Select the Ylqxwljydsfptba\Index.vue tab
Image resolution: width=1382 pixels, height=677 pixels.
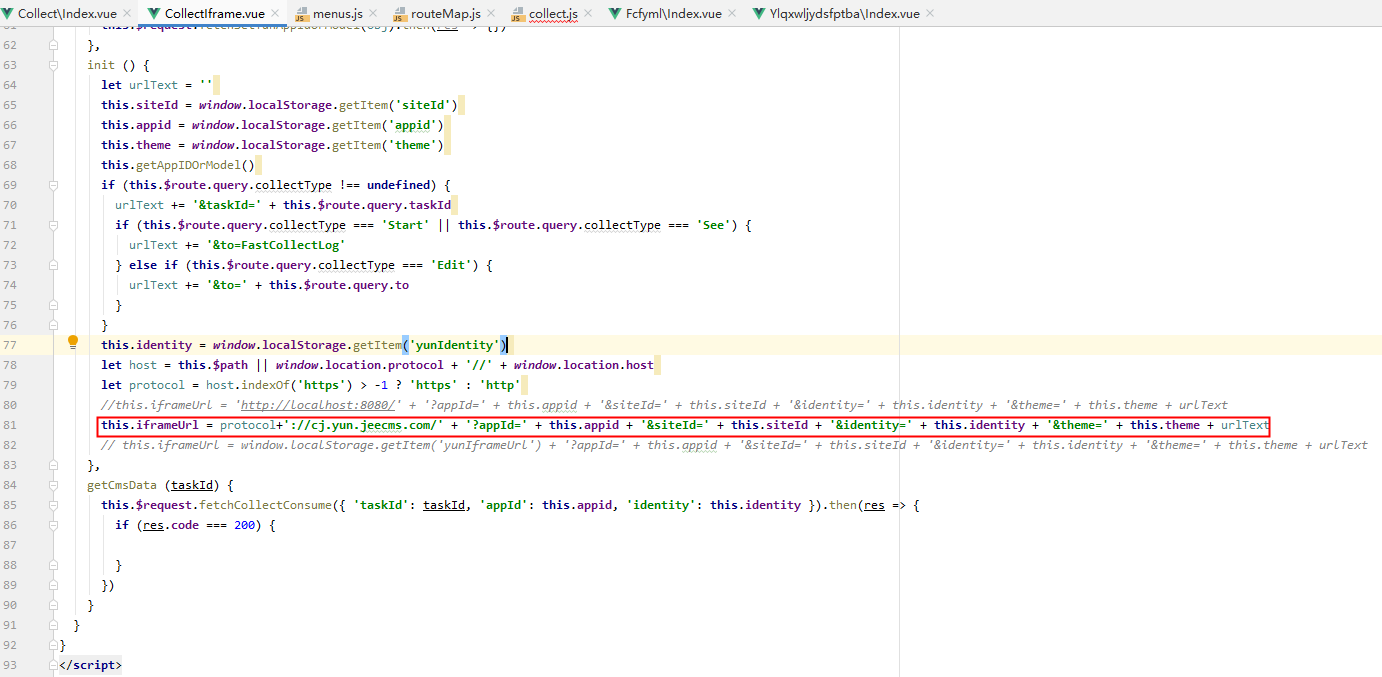[x=844, y=14]
